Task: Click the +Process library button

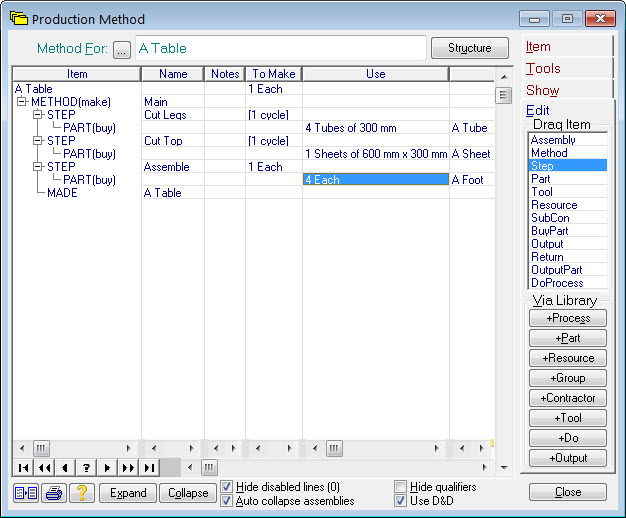Action: pos(568,318)
